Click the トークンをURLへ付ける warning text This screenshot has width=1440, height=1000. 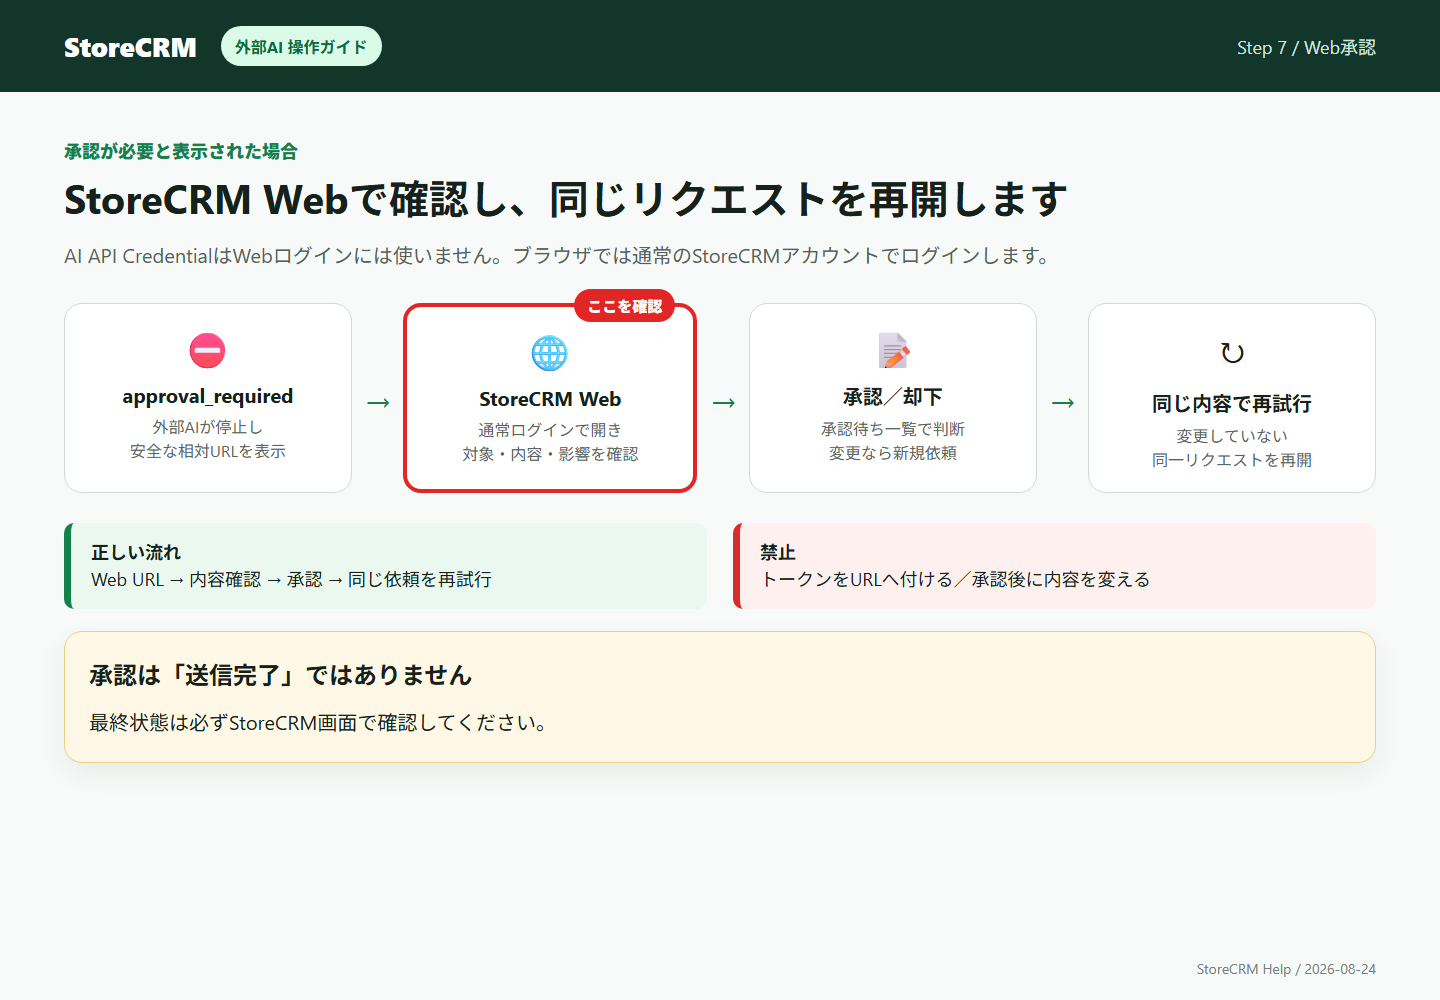coord(955,579)
